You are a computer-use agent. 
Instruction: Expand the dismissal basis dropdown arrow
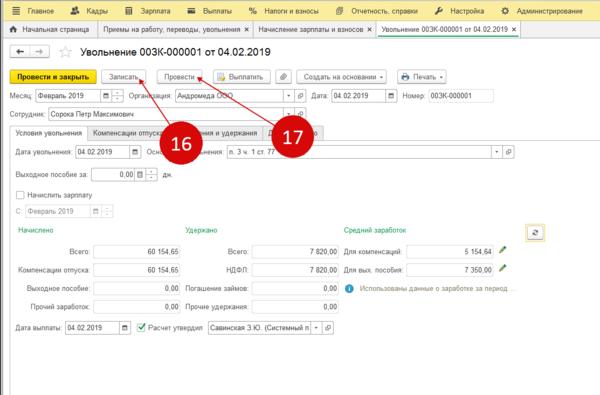point(497,152)
